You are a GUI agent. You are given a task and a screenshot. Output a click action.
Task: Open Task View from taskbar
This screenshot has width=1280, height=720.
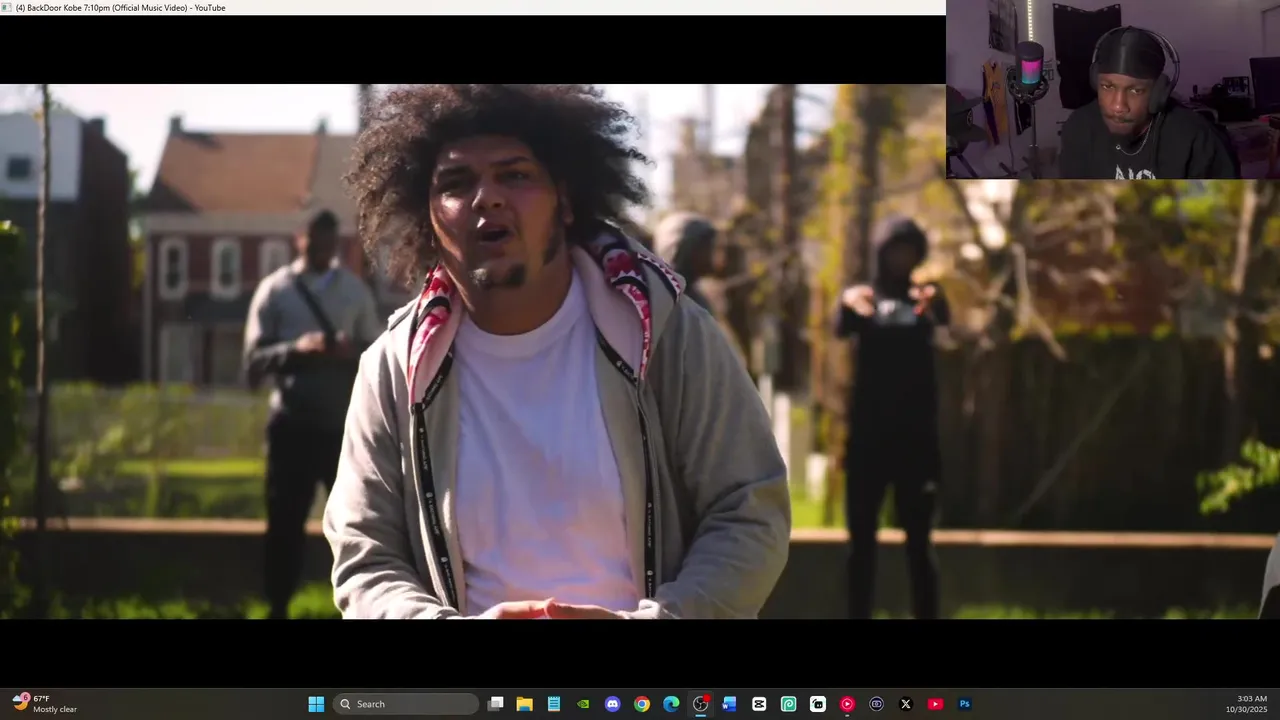coord(495,704)
